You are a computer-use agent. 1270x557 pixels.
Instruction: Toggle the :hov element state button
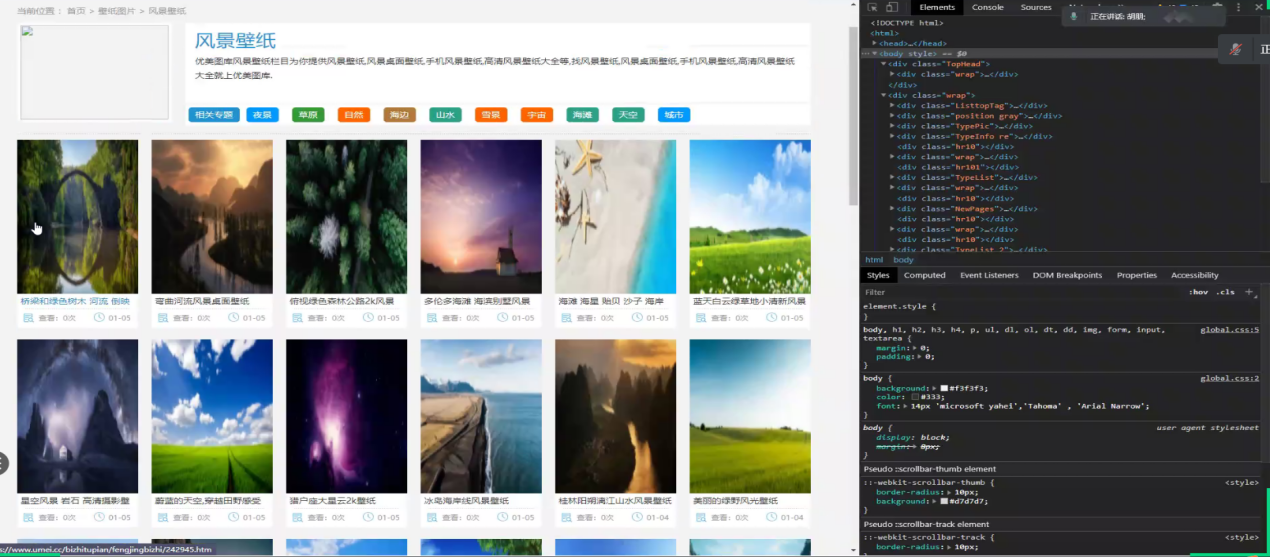pyautogui.click(x=1198, y=292)
